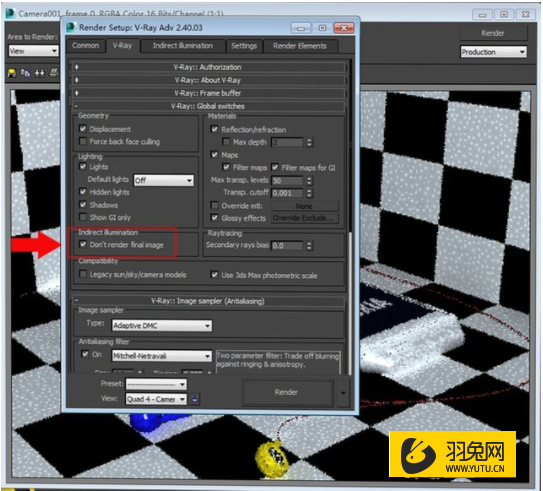This screenshot has width=543, height=491.
Task: Toggle the Antialiasing filter On checkbox
Action: [x=85, y=354]
